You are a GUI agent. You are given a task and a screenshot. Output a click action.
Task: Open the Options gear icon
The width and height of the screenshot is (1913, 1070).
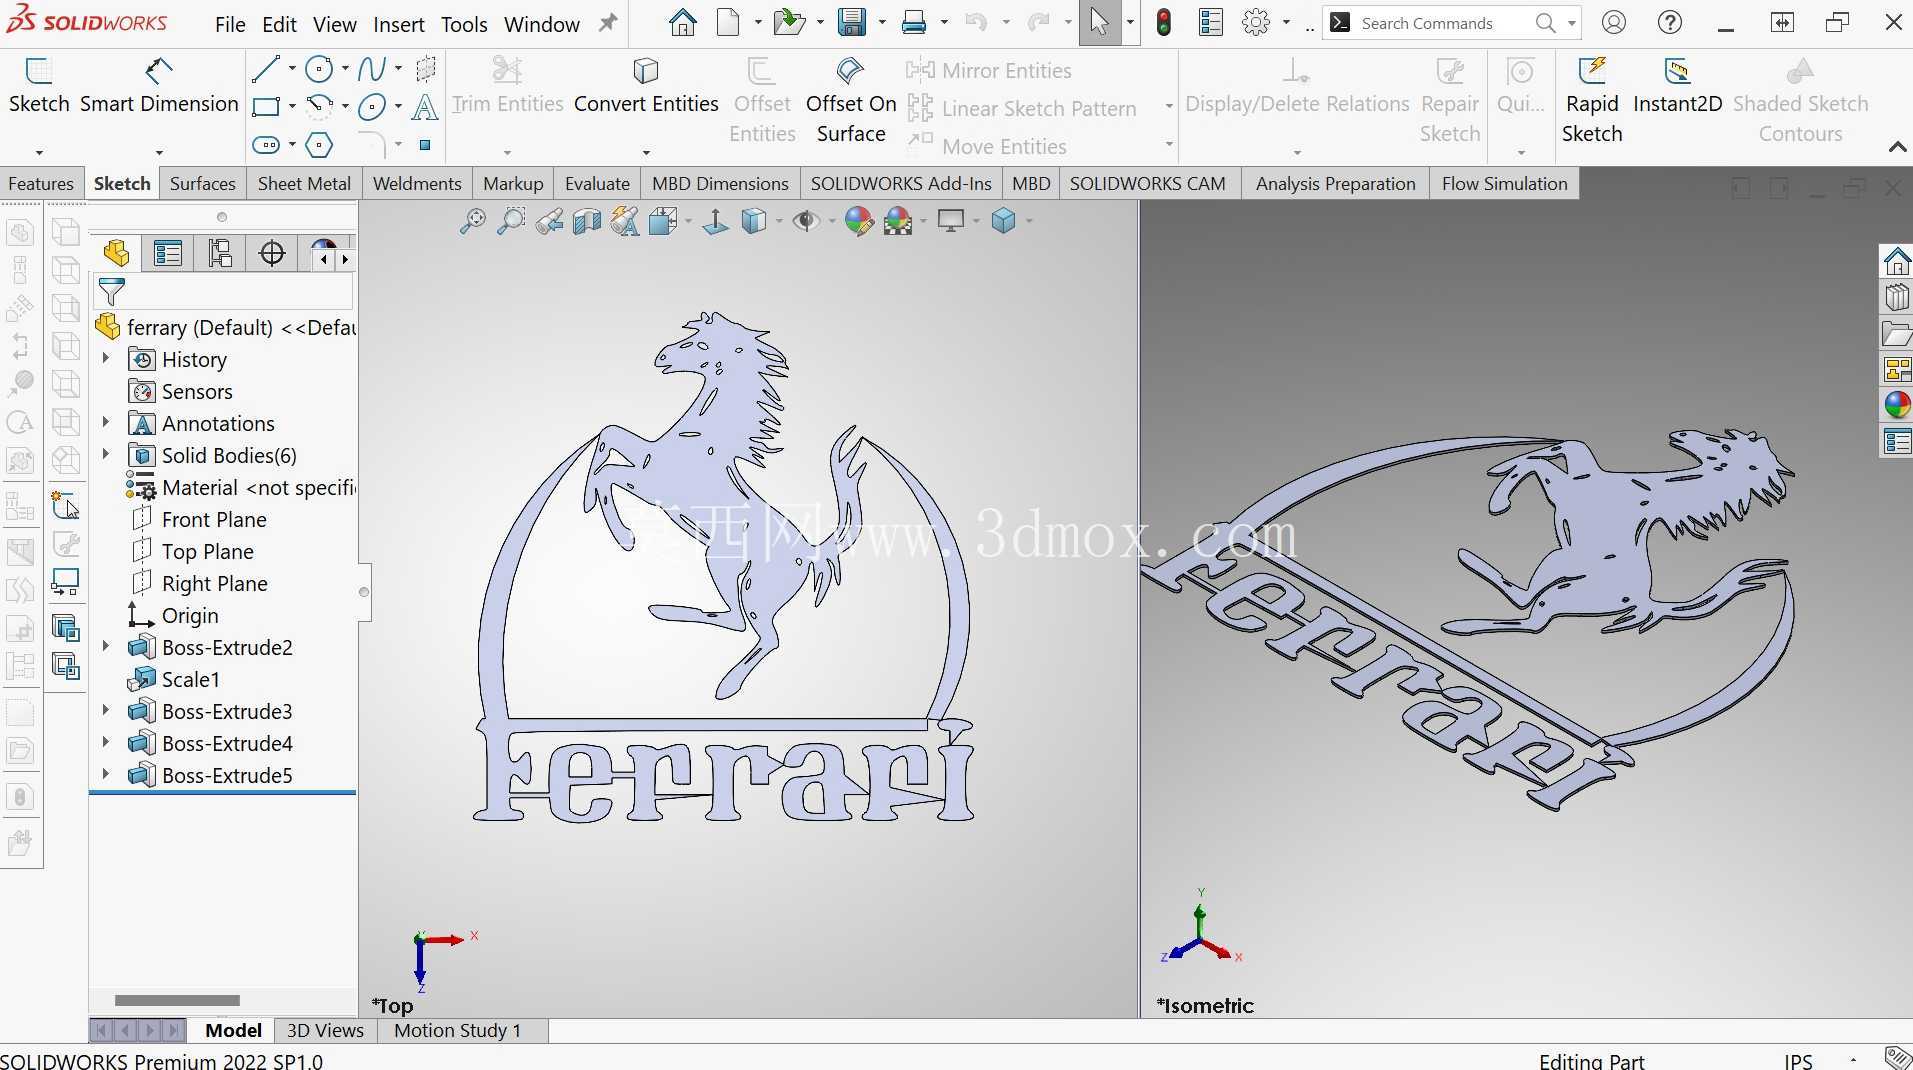click(x=1256, y=22)
